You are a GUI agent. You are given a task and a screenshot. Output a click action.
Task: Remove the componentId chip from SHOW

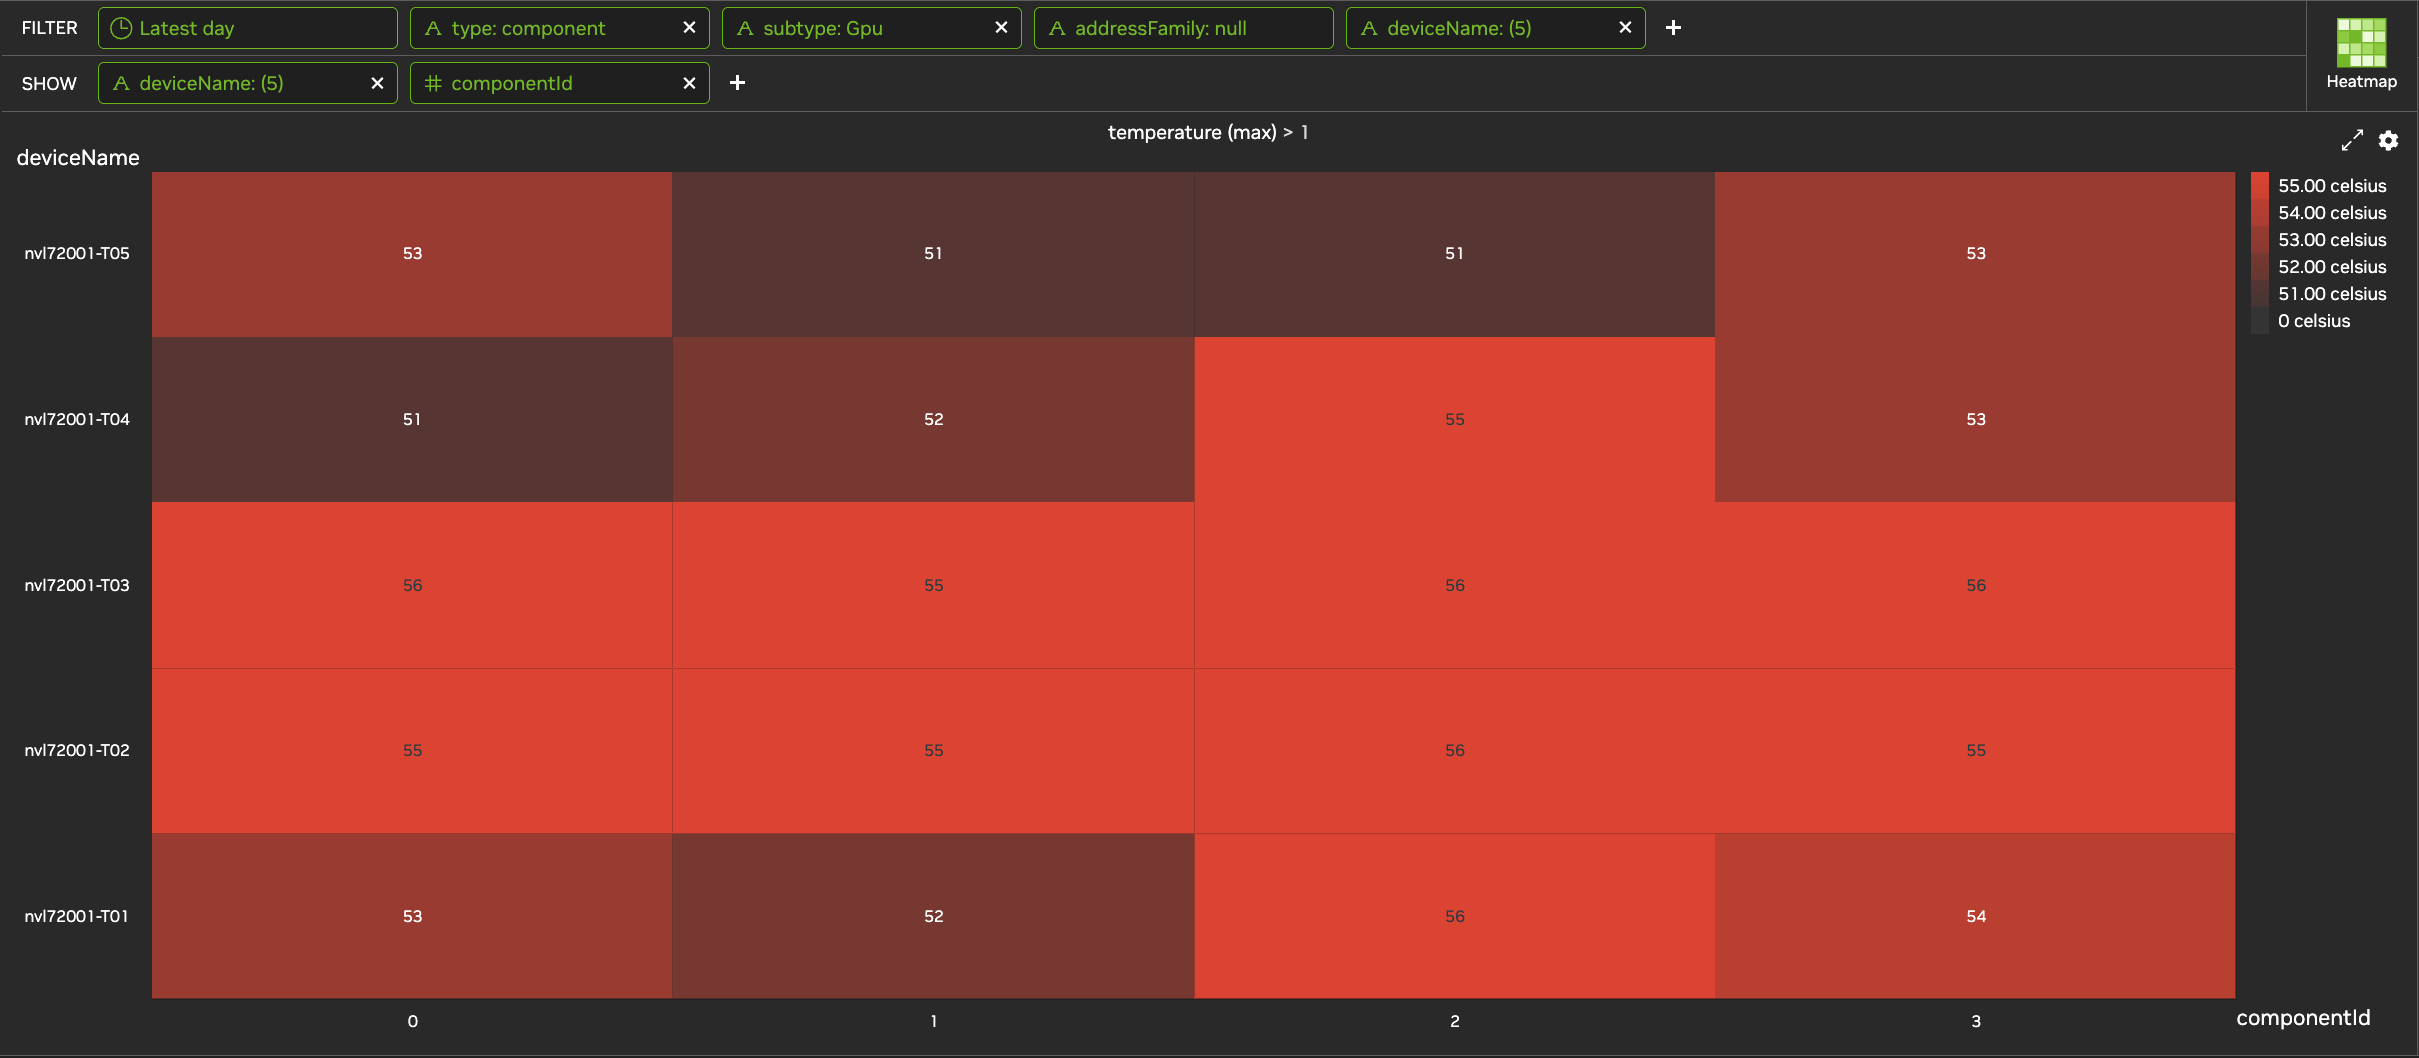pos(689,83)
